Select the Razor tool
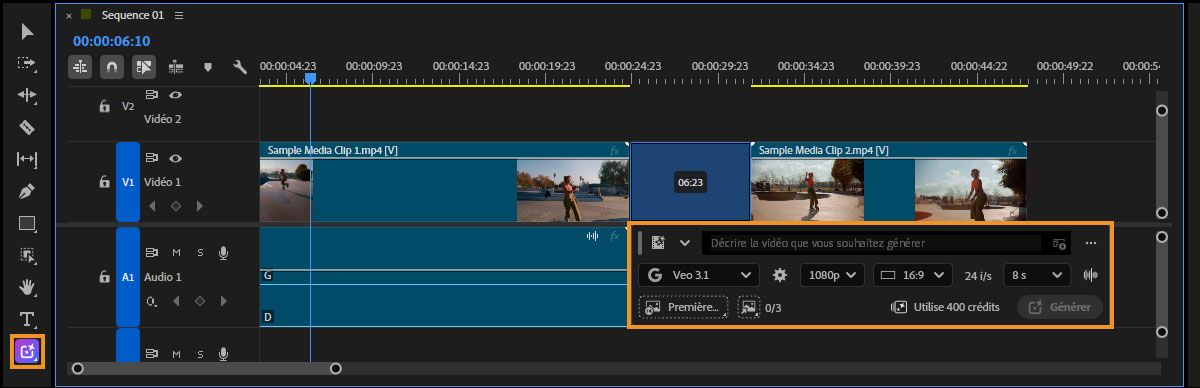The image size is (1200, 388). point(27,127)
